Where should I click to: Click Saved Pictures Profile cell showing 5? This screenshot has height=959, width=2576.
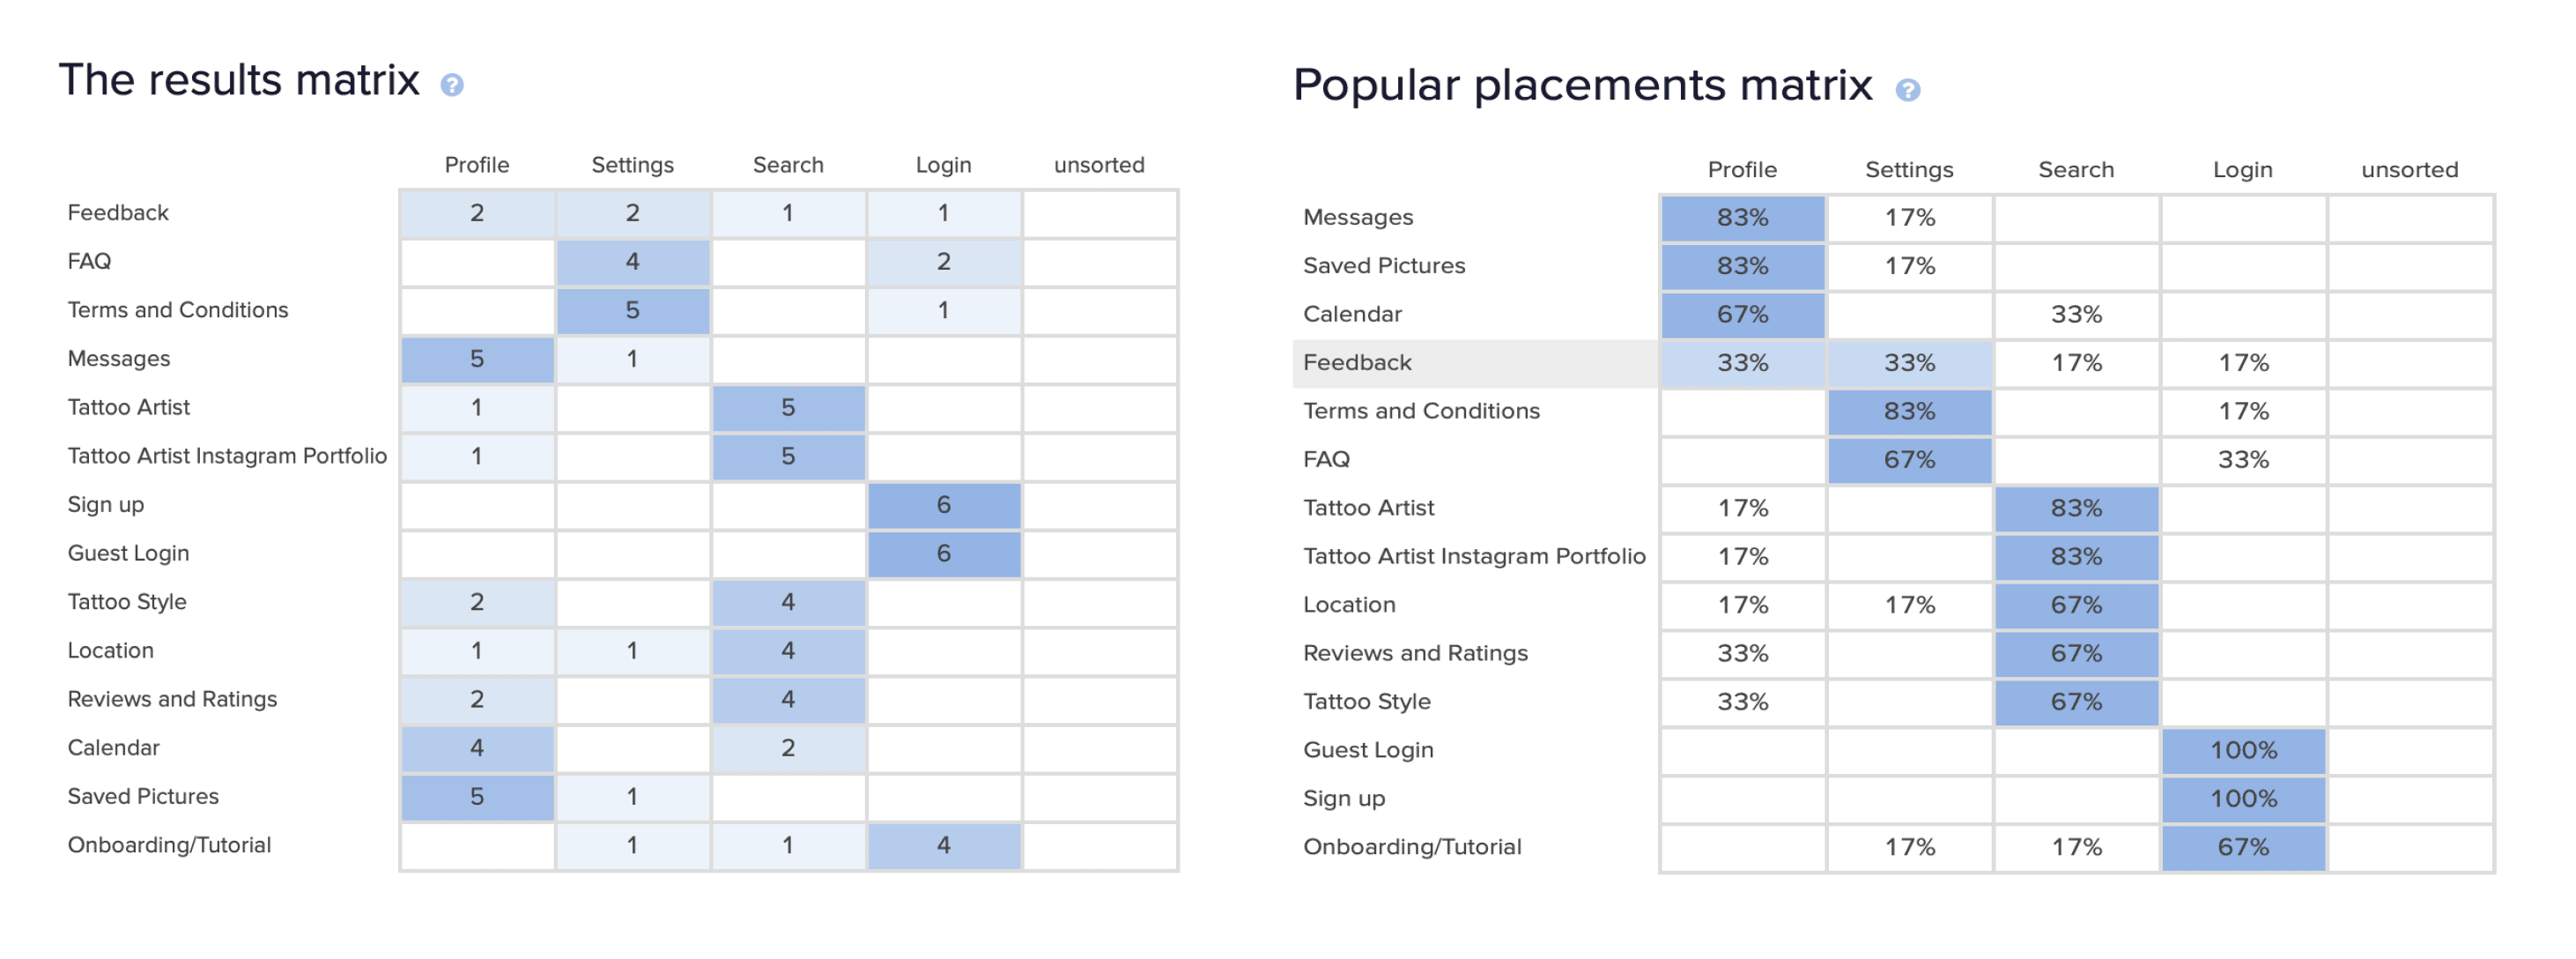pos(477,797)
